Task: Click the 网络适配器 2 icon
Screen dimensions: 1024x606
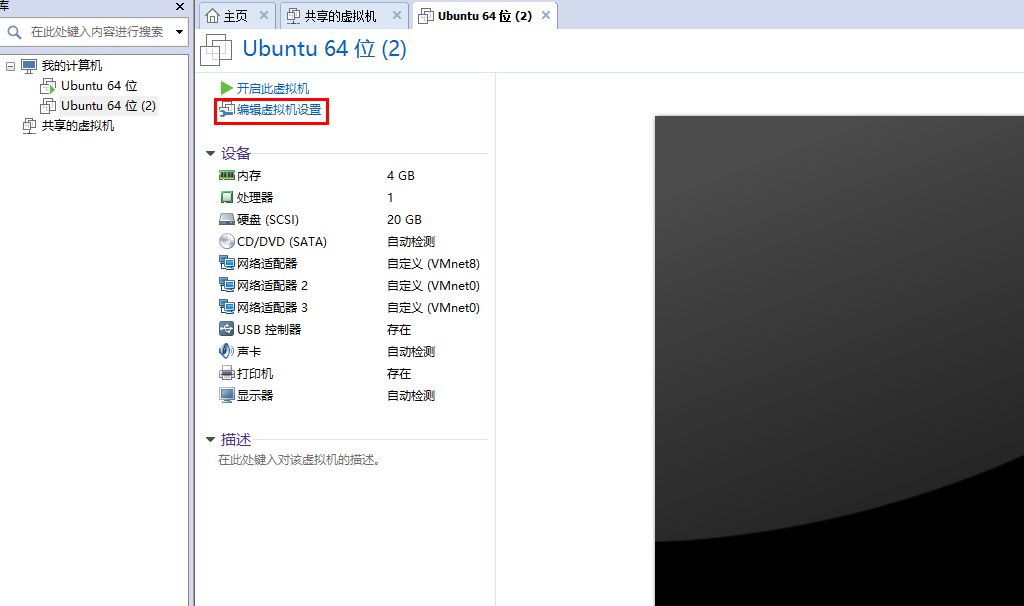Action: (227, 285)
